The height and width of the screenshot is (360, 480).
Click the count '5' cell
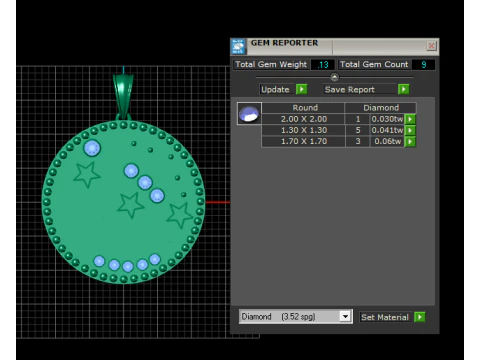pyautogui.click(x=358, y=130)
